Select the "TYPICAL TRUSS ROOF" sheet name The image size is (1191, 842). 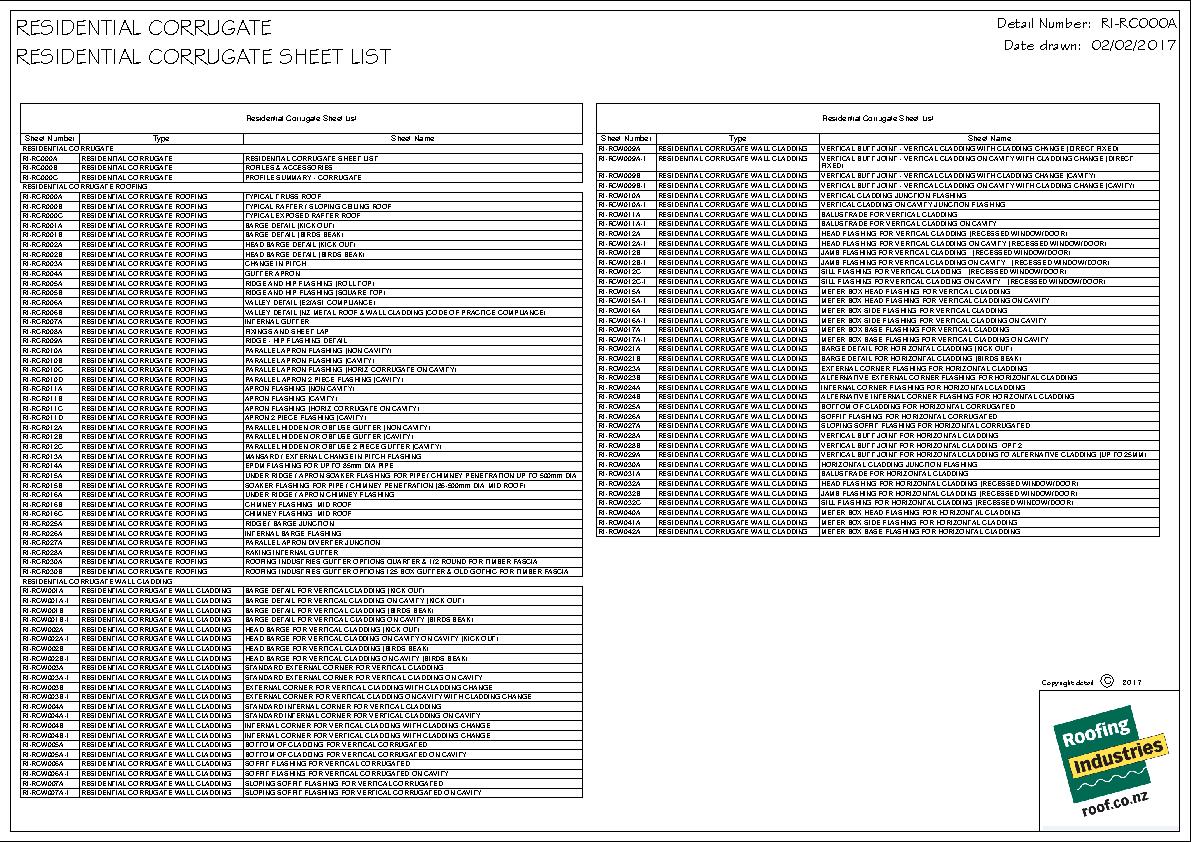pyautogui.click(x=283, y=197)
